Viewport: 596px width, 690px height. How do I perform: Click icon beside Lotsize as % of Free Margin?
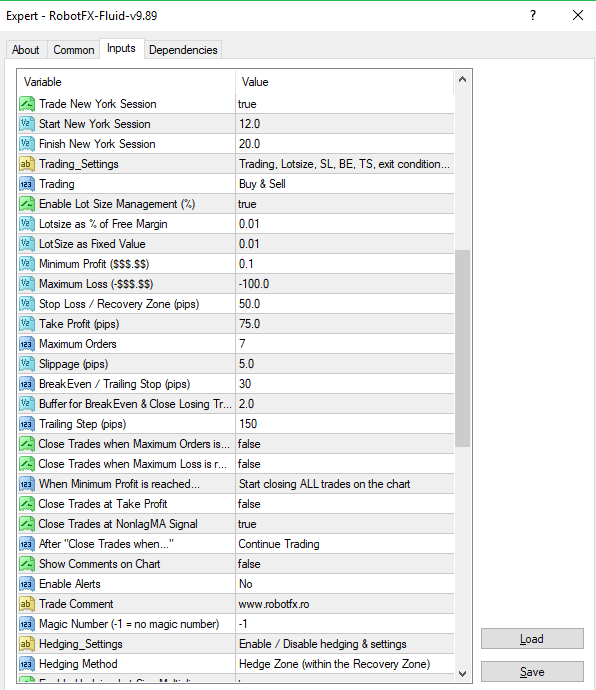(26, 224)
